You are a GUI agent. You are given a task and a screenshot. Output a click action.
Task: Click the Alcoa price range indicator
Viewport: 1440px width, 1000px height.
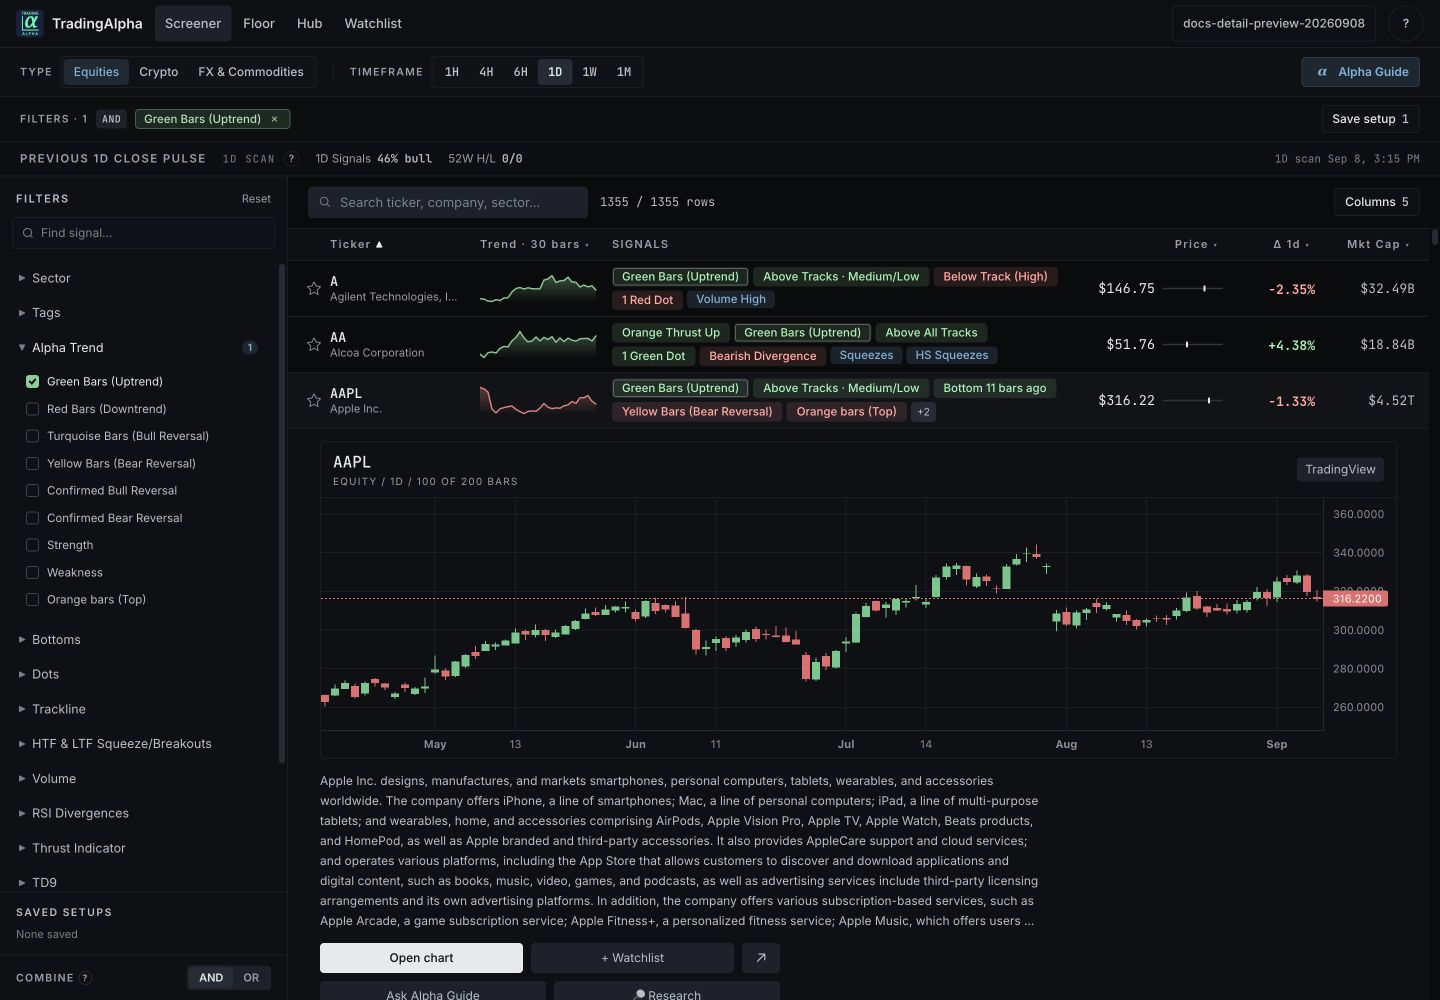coord(1193,344)
